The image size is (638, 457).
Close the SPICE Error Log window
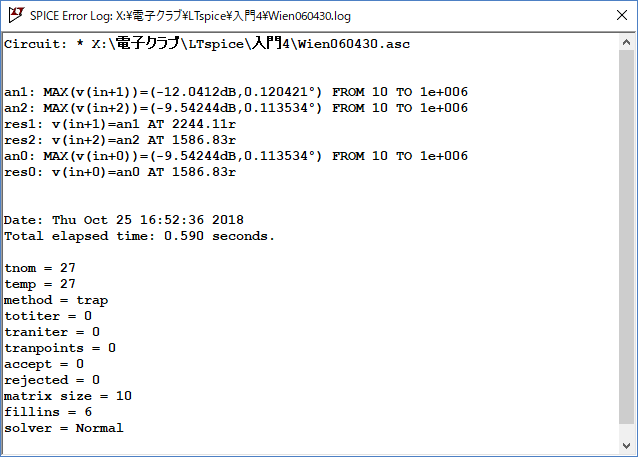pyautogui.click(x=622, y=15)
